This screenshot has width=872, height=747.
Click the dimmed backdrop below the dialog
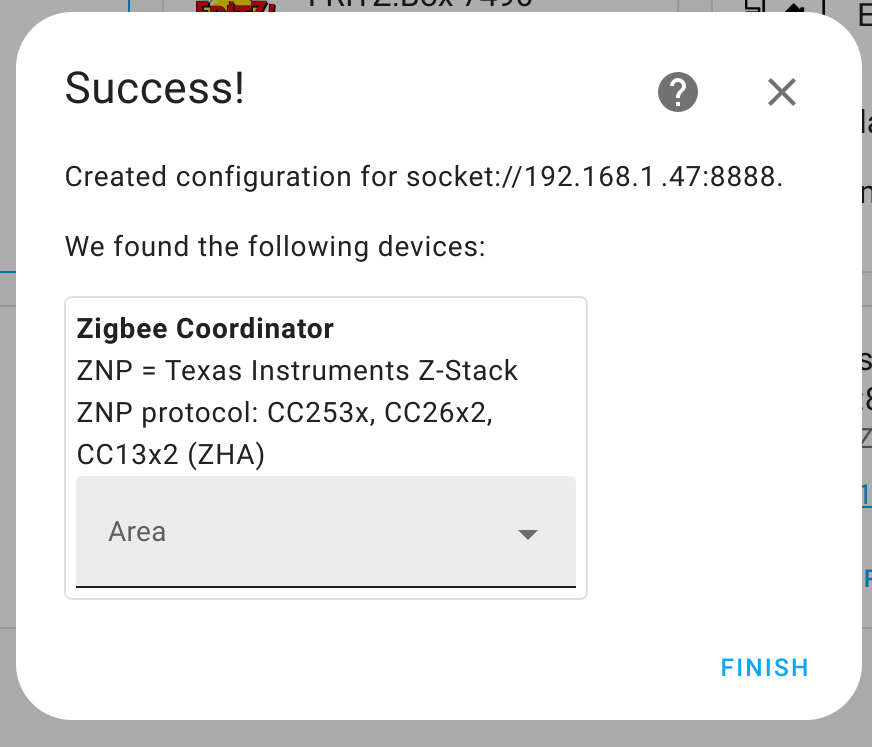[436, 734]
